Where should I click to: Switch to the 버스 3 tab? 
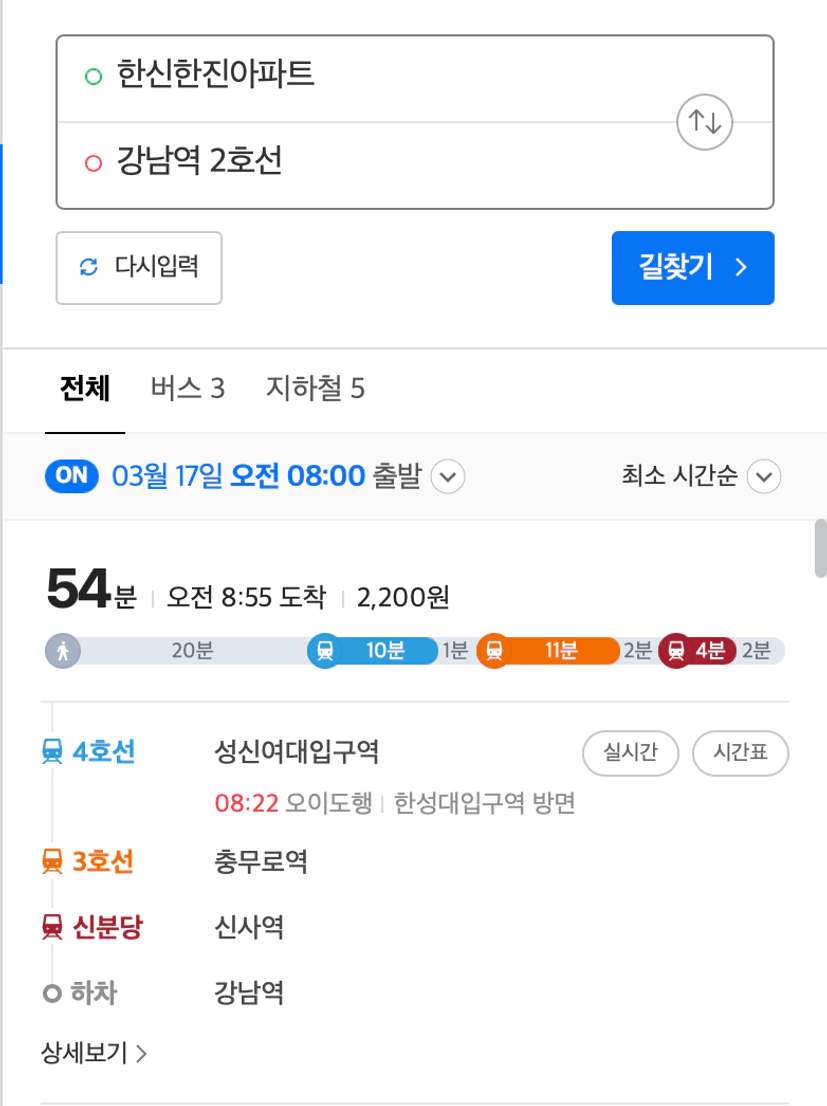pos(188,389)
